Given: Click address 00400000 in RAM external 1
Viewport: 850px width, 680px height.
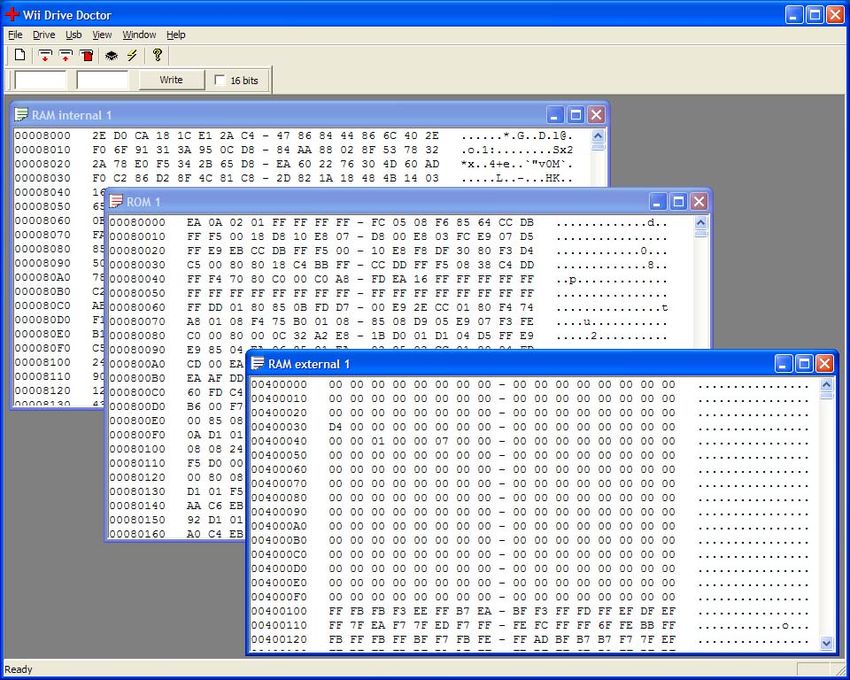Looking at the screenshot, I should tap(279, 384).
